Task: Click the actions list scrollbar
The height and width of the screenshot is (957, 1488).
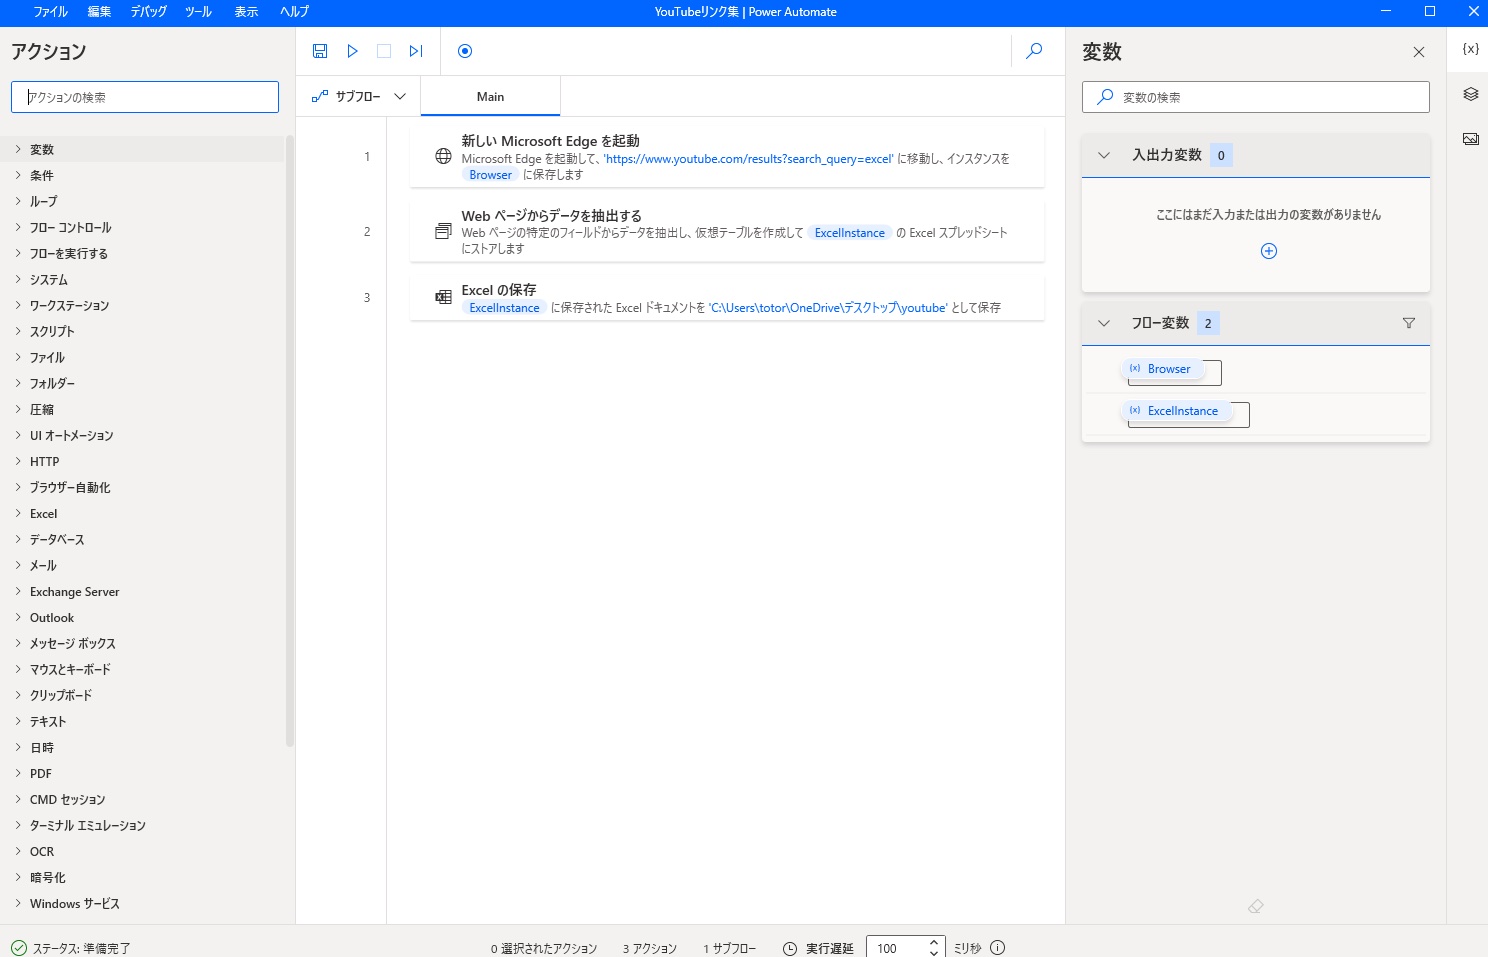Action: (290, 442)
